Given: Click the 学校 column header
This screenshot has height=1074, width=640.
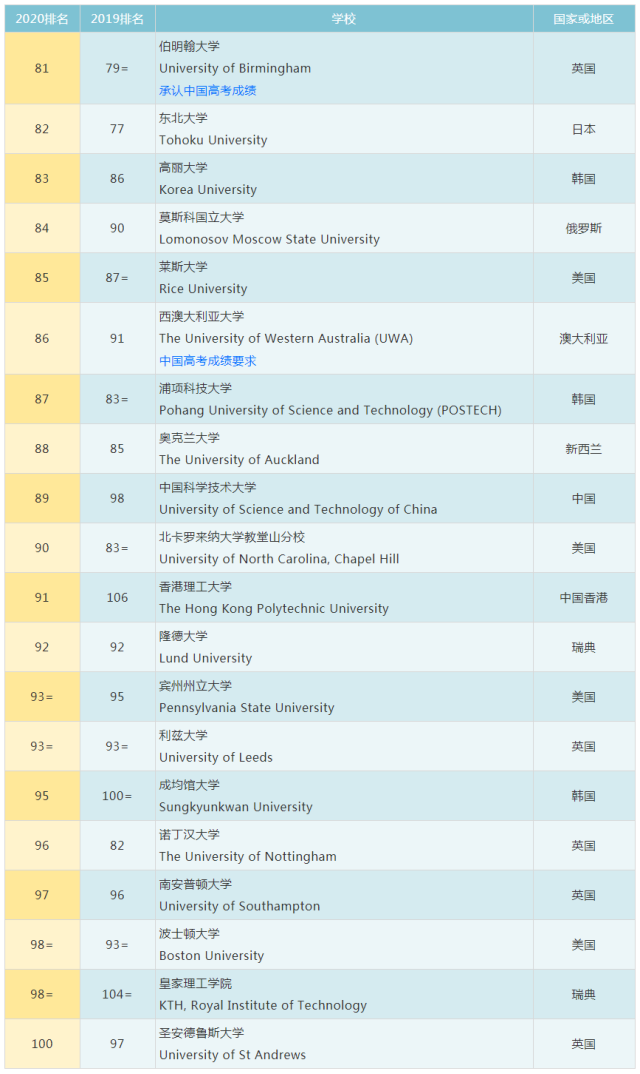Looking at the screenshot, I should [344, 19].
